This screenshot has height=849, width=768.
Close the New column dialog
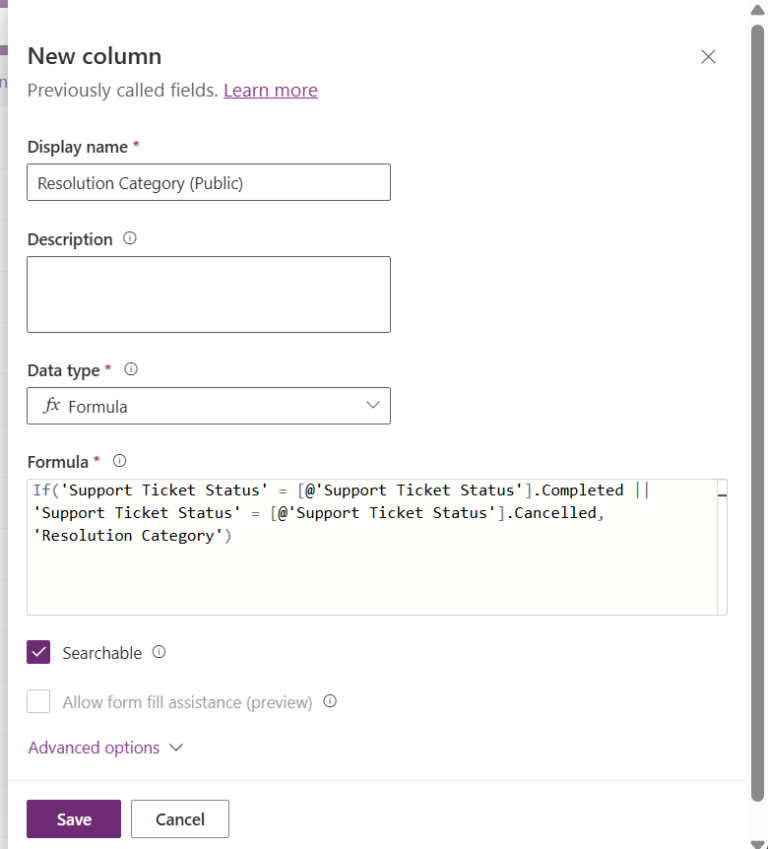coord(708,57)
